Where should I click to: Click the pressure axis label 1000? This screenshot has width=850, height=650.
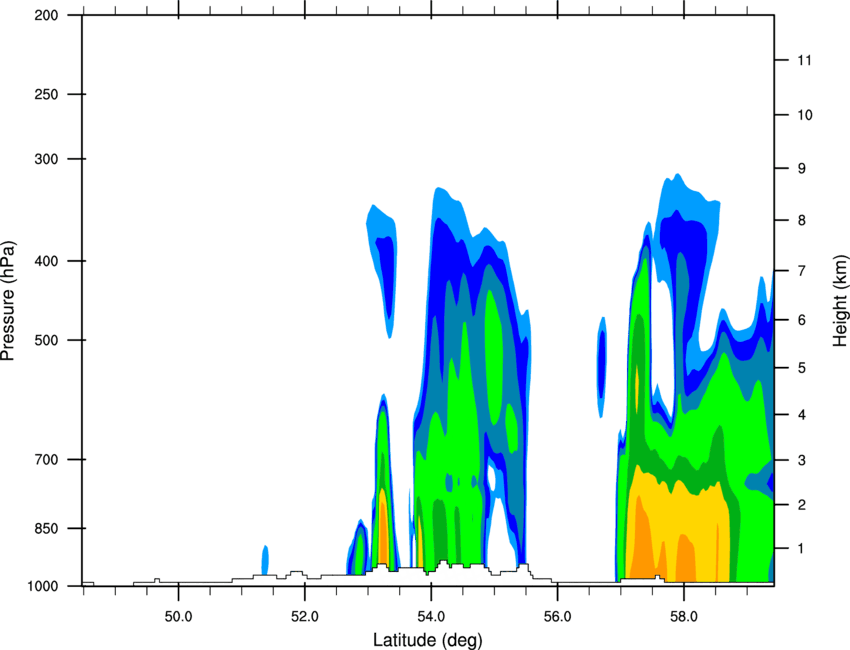coord(42,586)
